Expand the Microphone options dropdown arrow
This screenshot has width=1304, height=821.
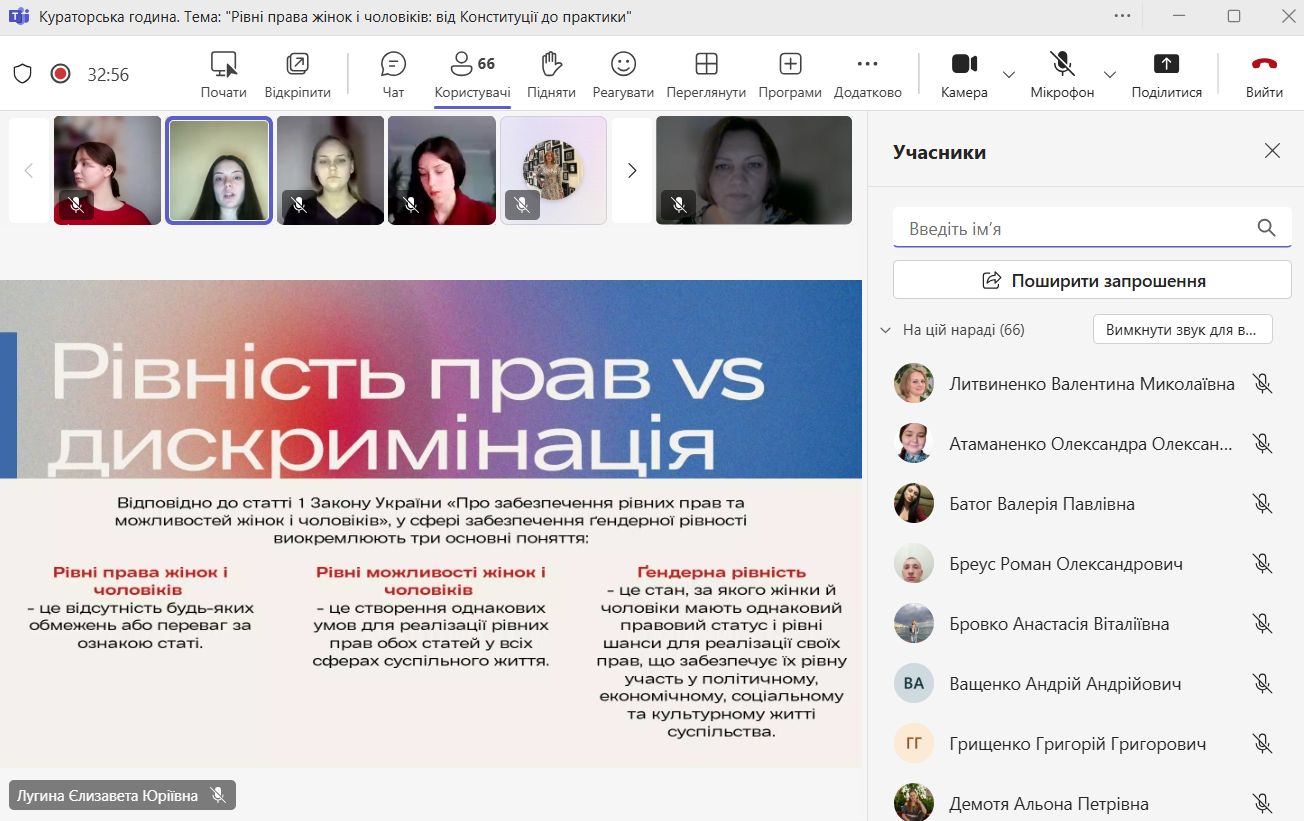tap(1109, 75)
